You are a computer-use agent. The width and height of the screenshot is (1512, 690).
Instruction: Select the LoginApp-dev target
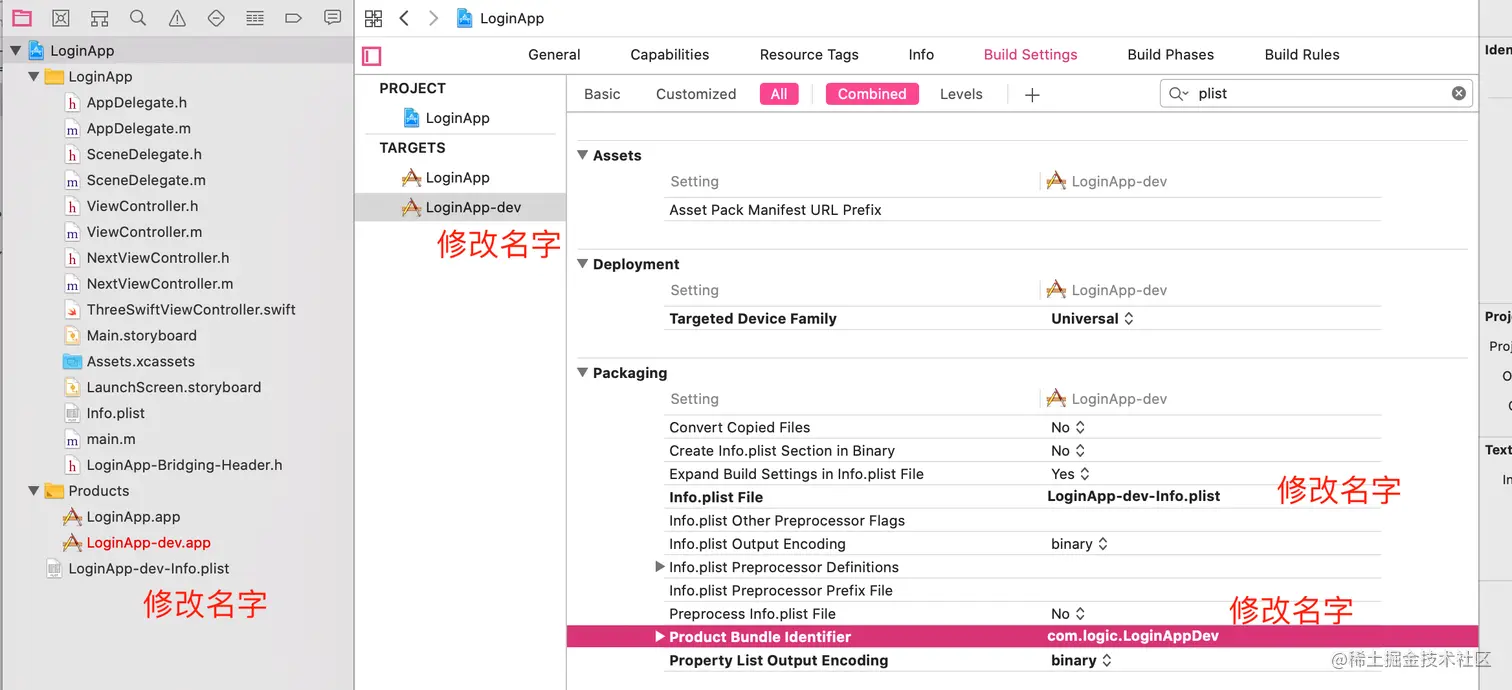460,207
